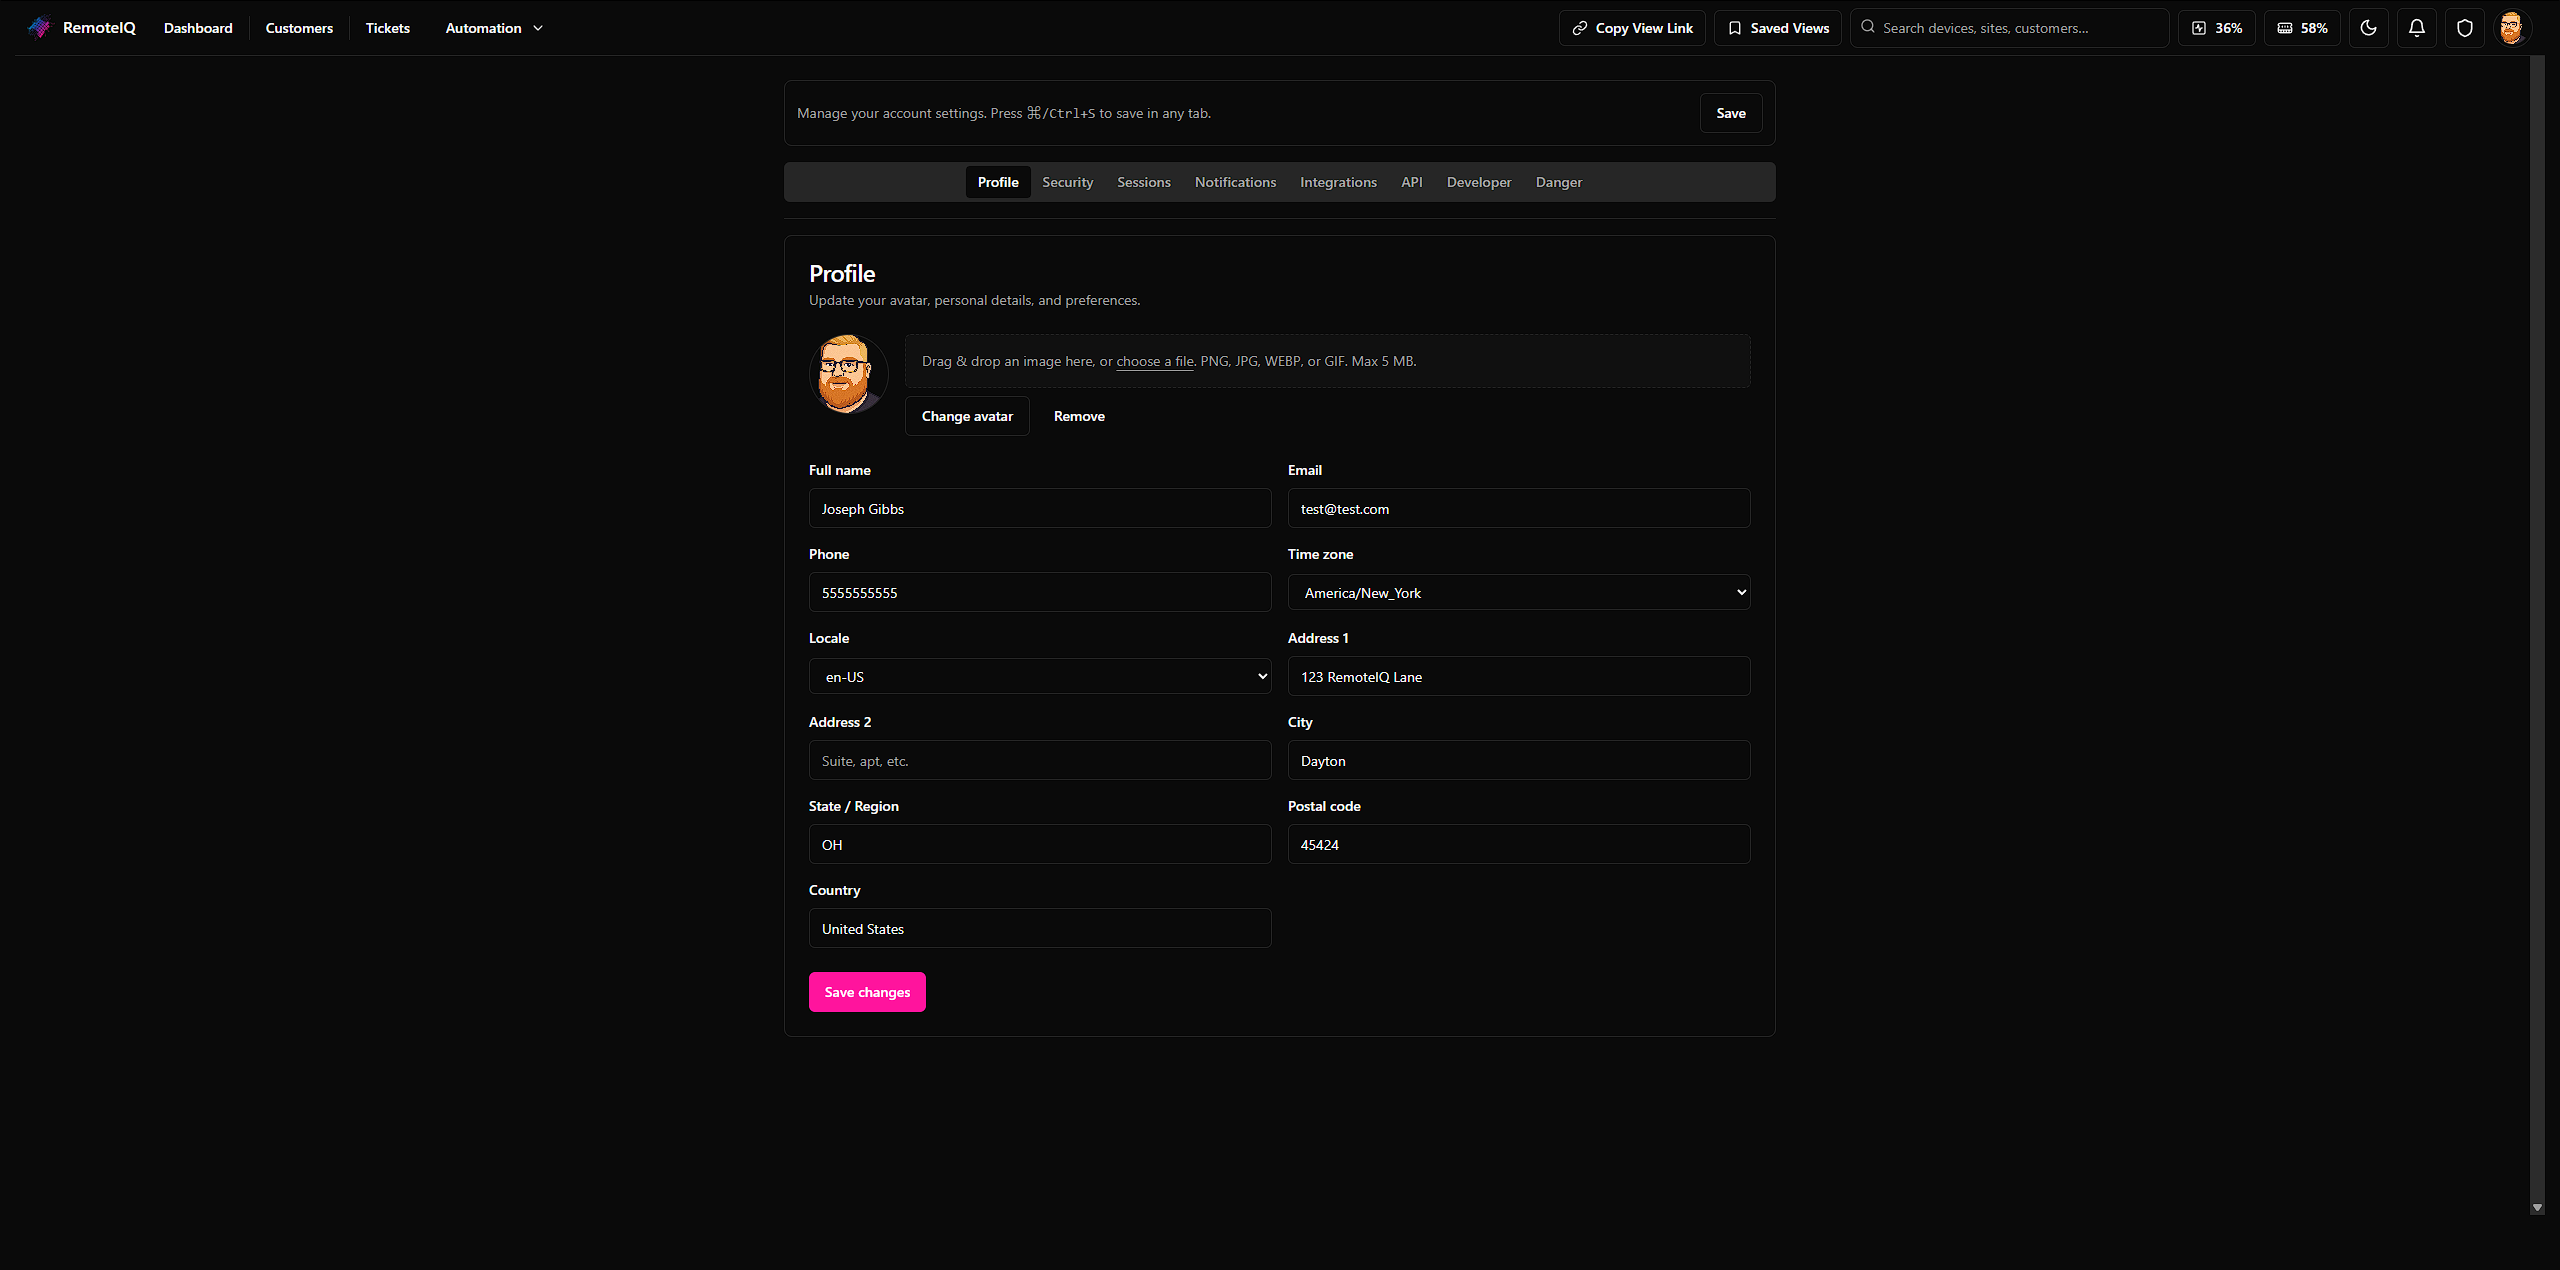This screenshot has height=1270, width=2560.
Task: Open the Locale dropdown set to en-US
Action: (1039, 676)
